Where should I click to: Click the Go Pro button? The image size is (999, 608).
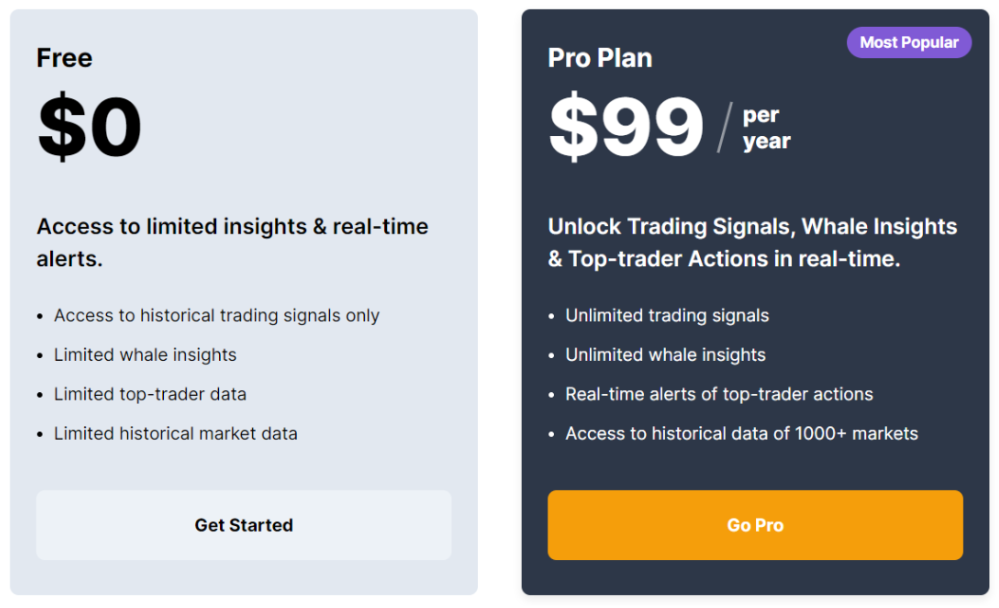coord(754,525)
